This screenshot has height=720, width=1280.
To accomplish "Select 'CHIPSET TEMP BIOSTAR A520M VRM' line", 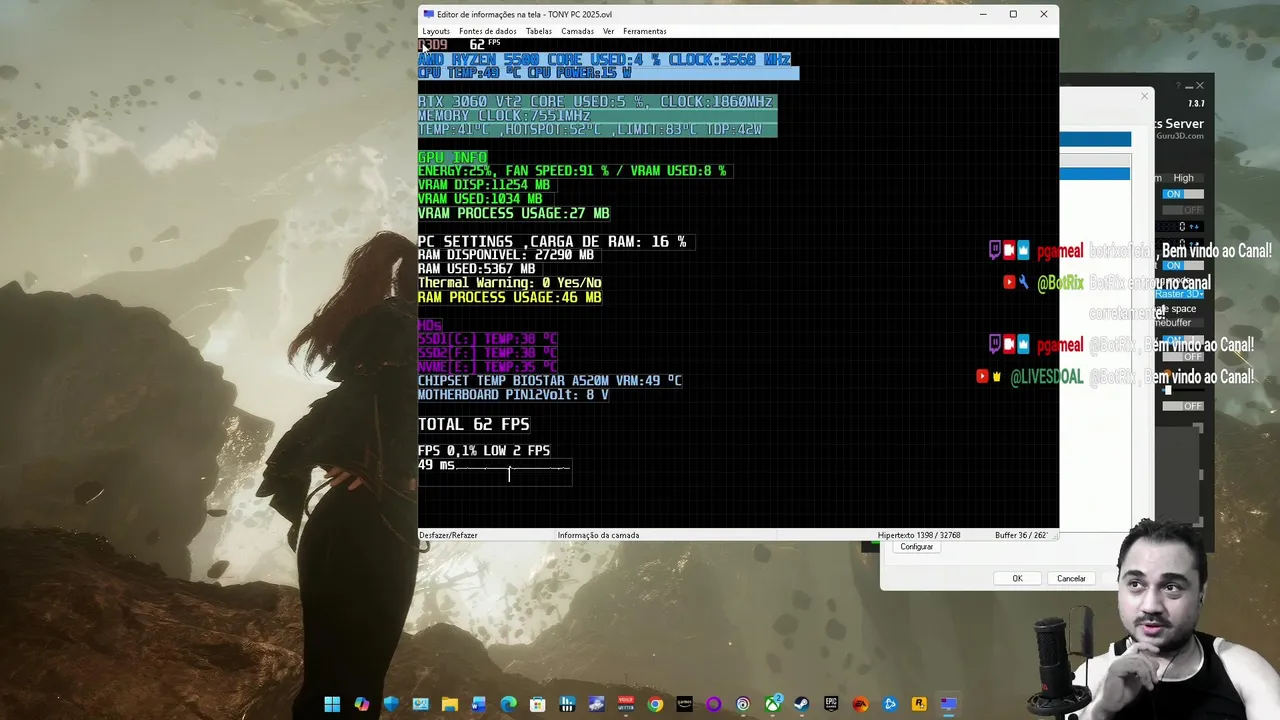I will pyautogui.click(x=550, y=381).
